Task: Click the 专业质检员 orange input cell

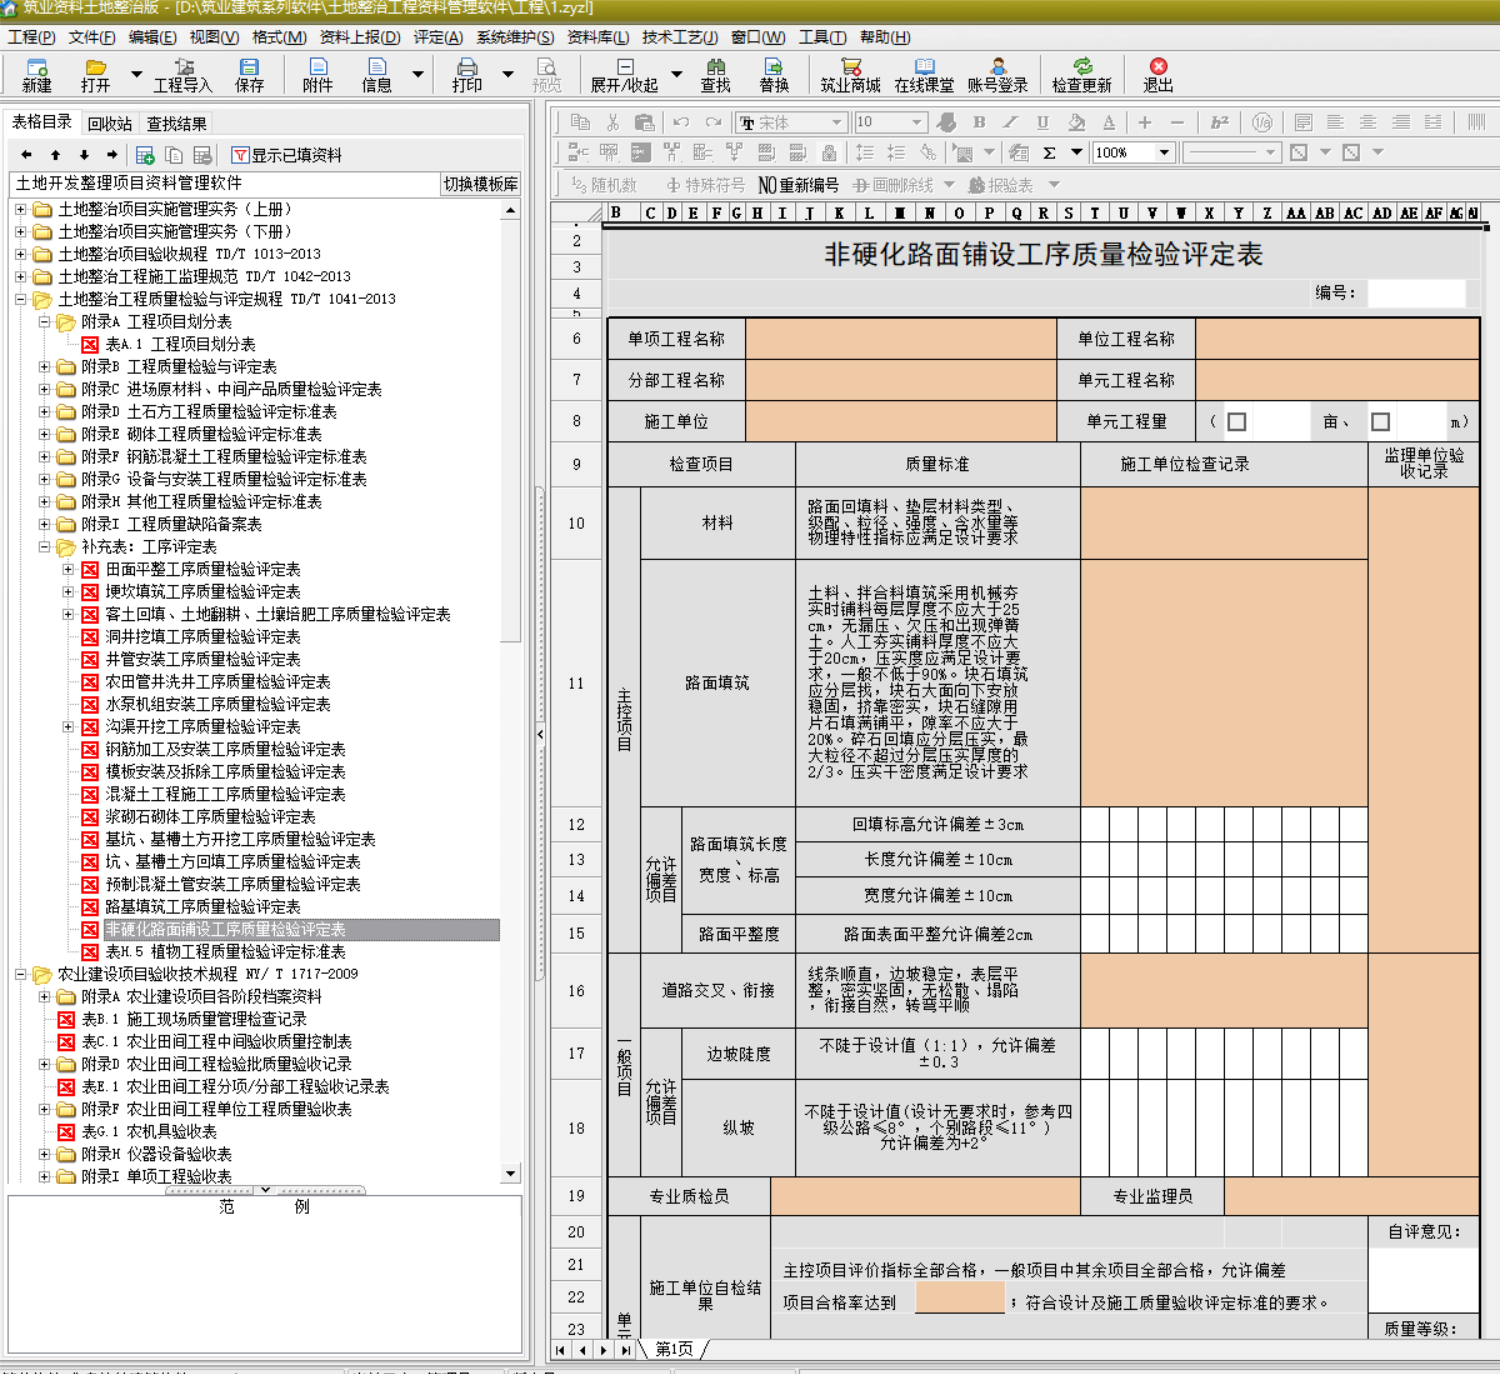Action: [x=925, y=1196]
